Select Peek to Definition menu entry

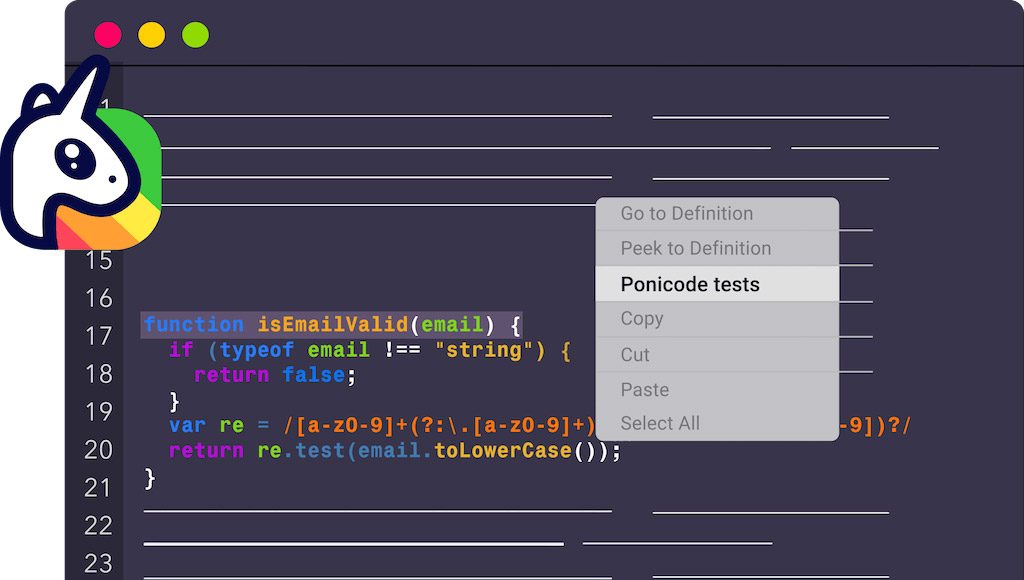pyautogui.click(x=717, y=248)
